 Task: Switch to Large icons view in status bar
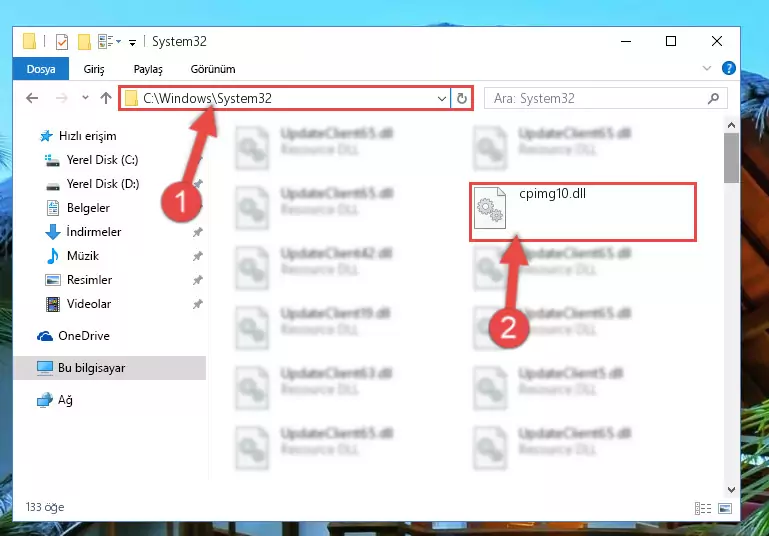click(x=725, y=509)
